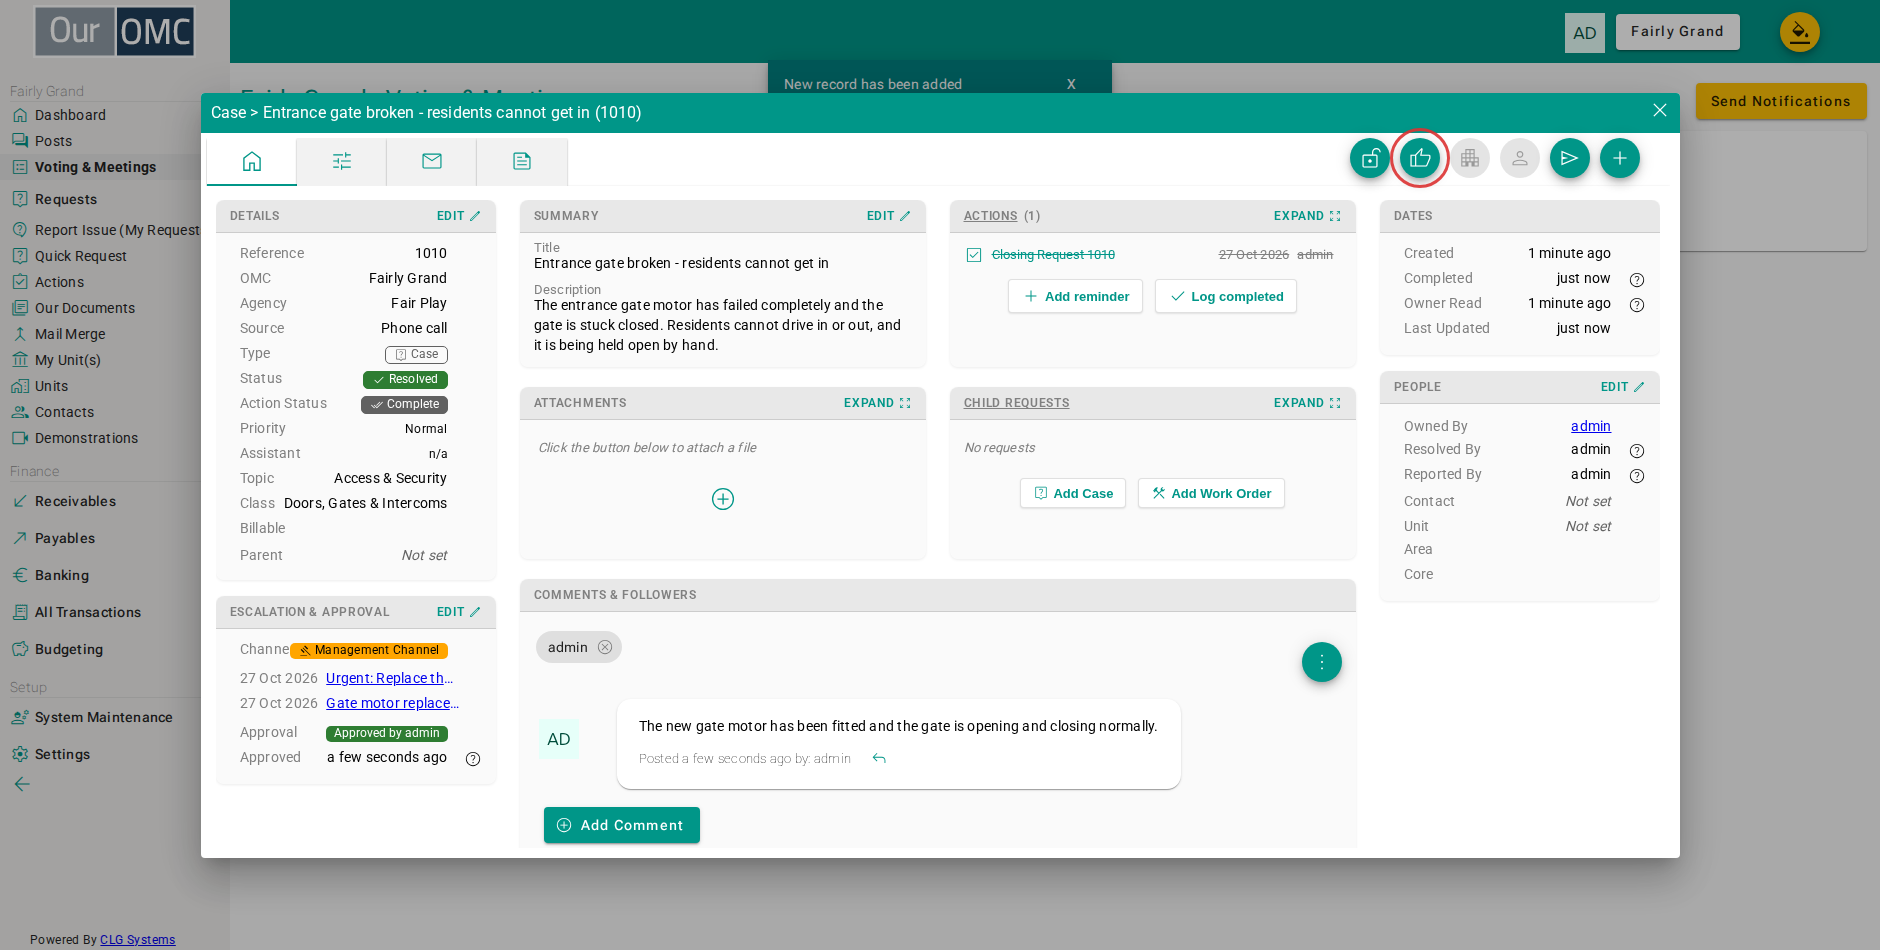This screenshot has height=950, width=1880.
Task: Open the 'Urgent: Replace th…' link
Action: [390, 678]
